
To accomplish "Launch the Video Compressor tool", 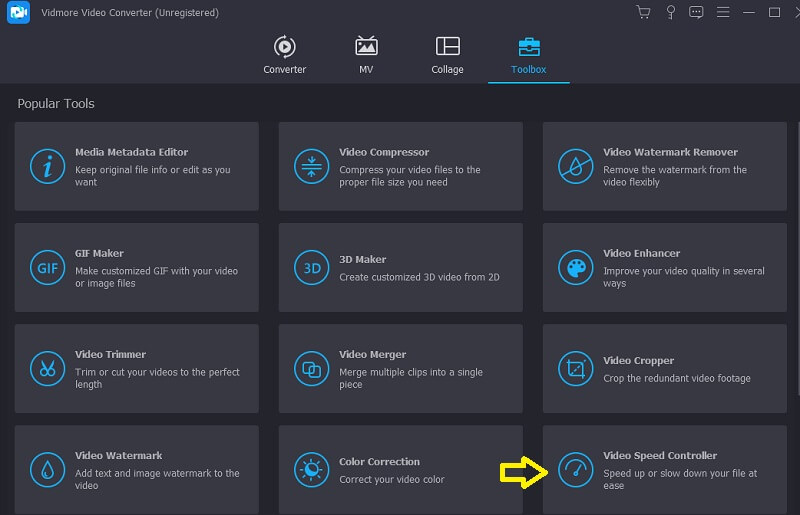I will 400,167.
